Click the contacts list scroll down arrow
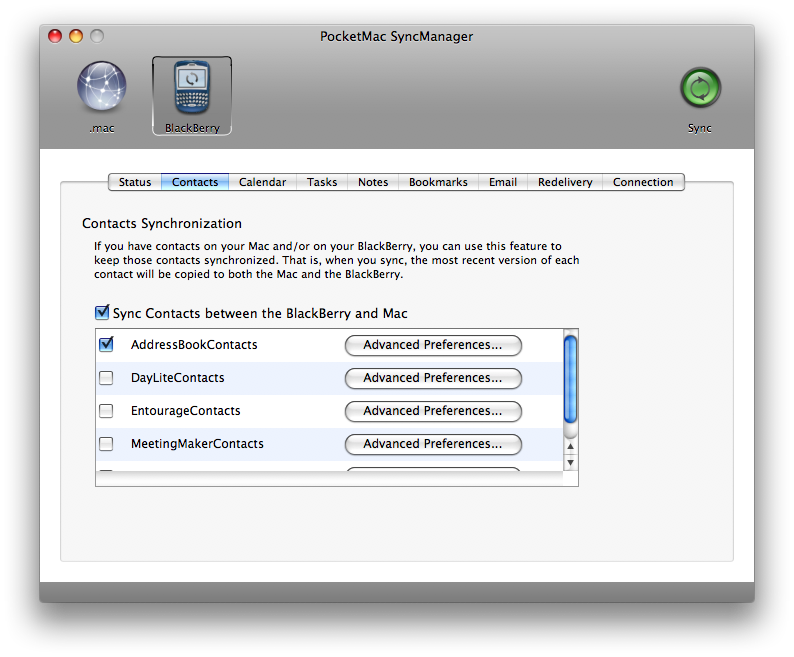The width and height of the screenshot is (794, 657). (570, 463)
